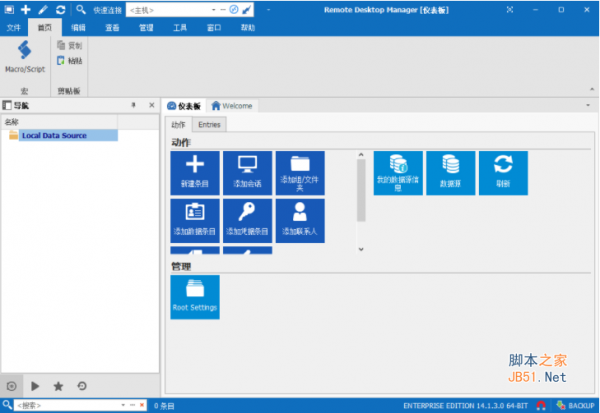600x413 pixels.
Task: Click the 新建条目 plus tile
Action: pos(195,173)
